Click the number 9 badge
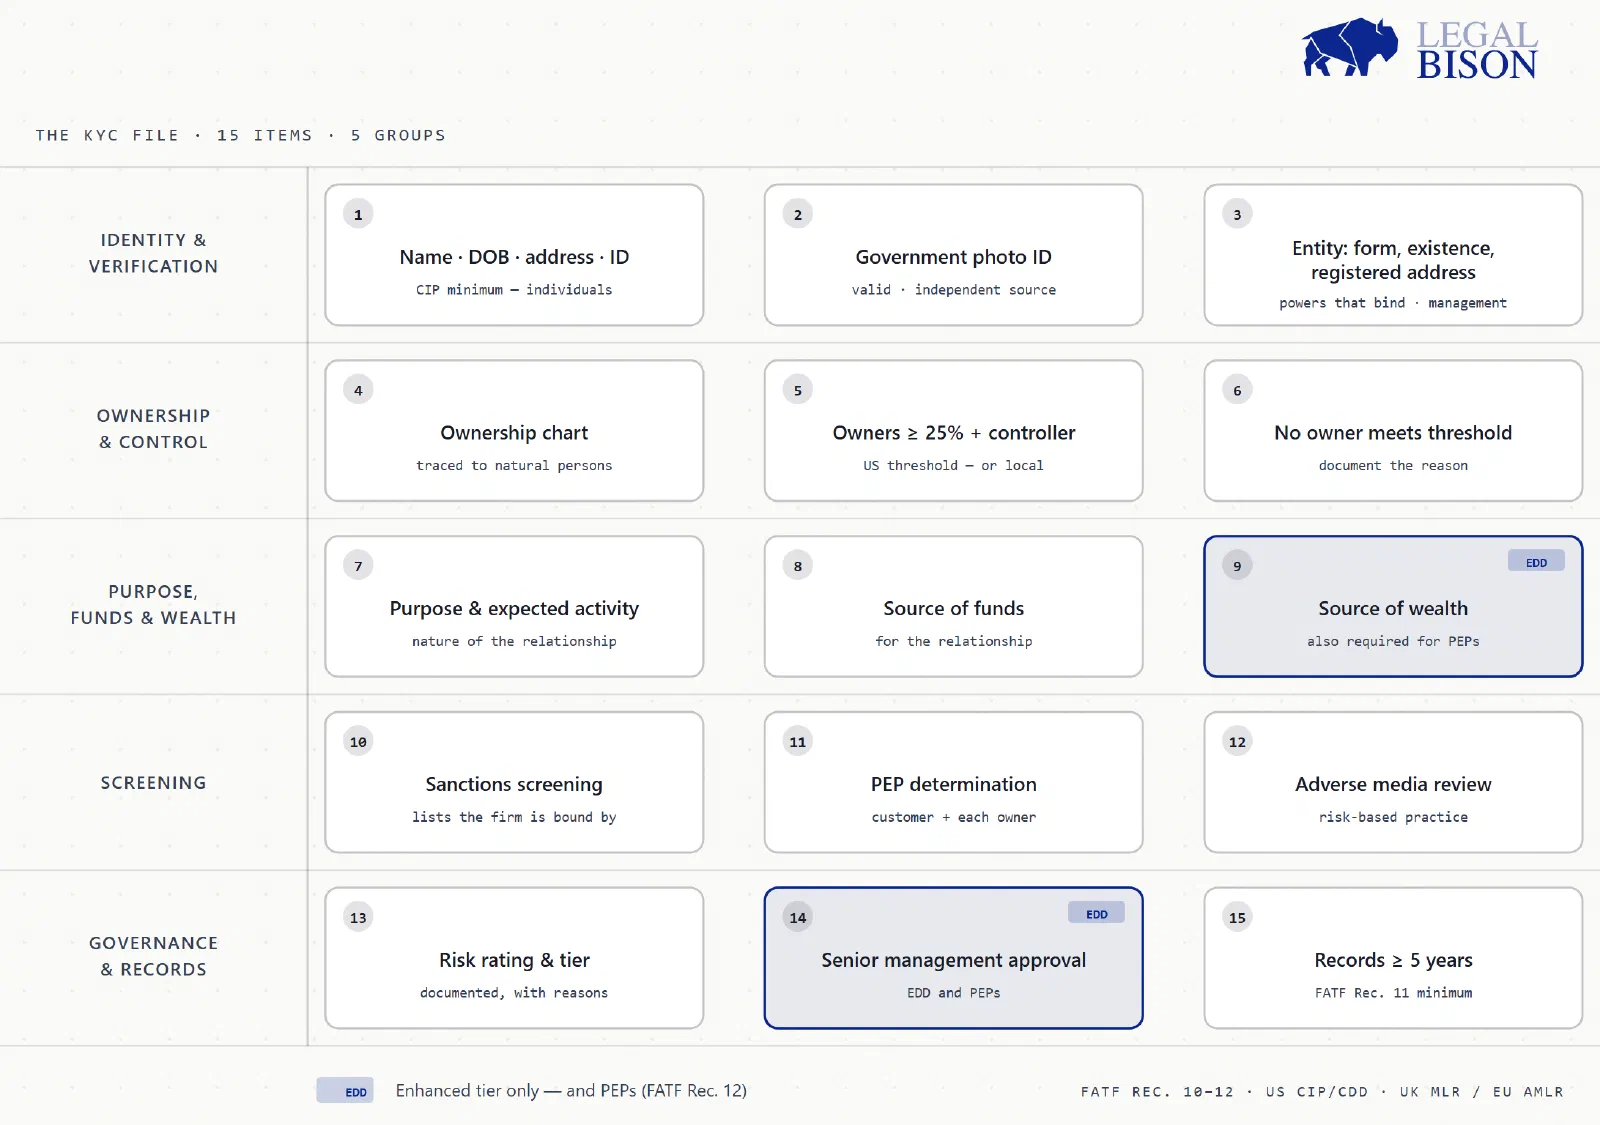The image size is (1600, 1125). click(x=1237, y=566)
